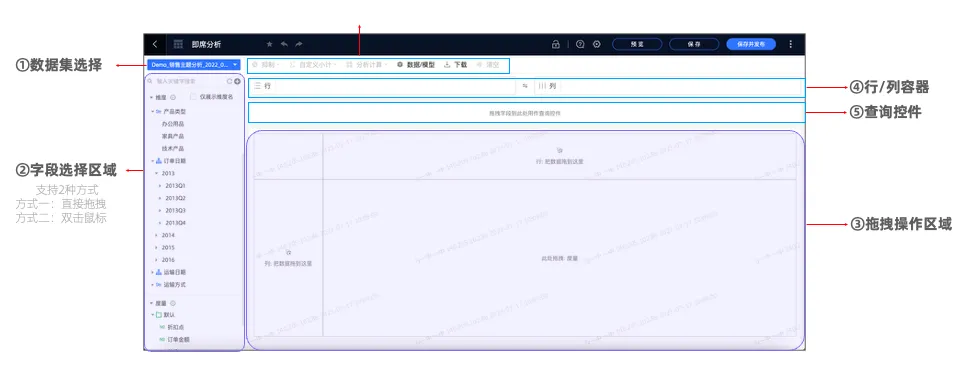Click the 保存 save button
Image resolution: width=976 pixels, height=383 pixels.
click(x=694, y=44)
